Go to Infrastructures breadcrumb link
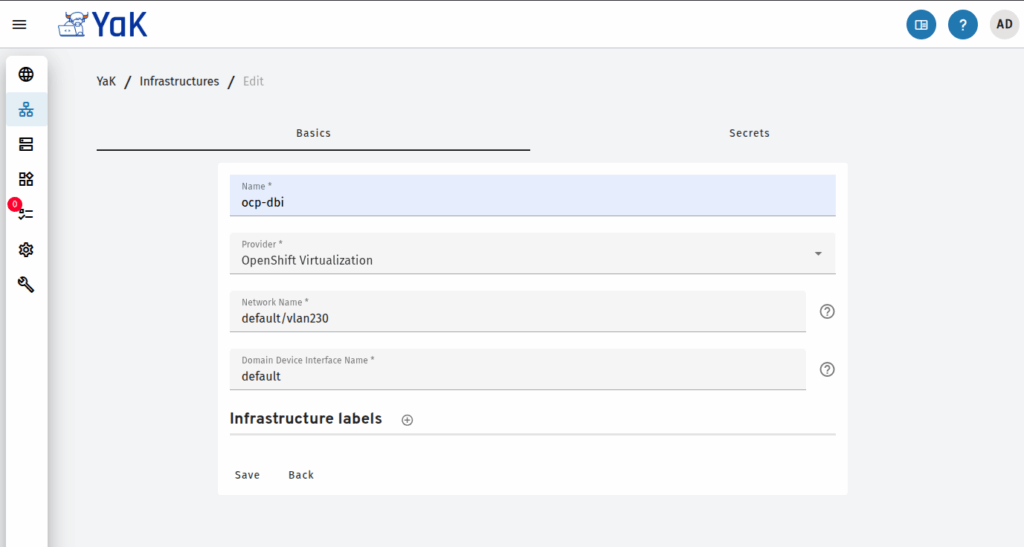Viewport: 1024px width, 547px height. pyautogui.click(x=179, y=82)
